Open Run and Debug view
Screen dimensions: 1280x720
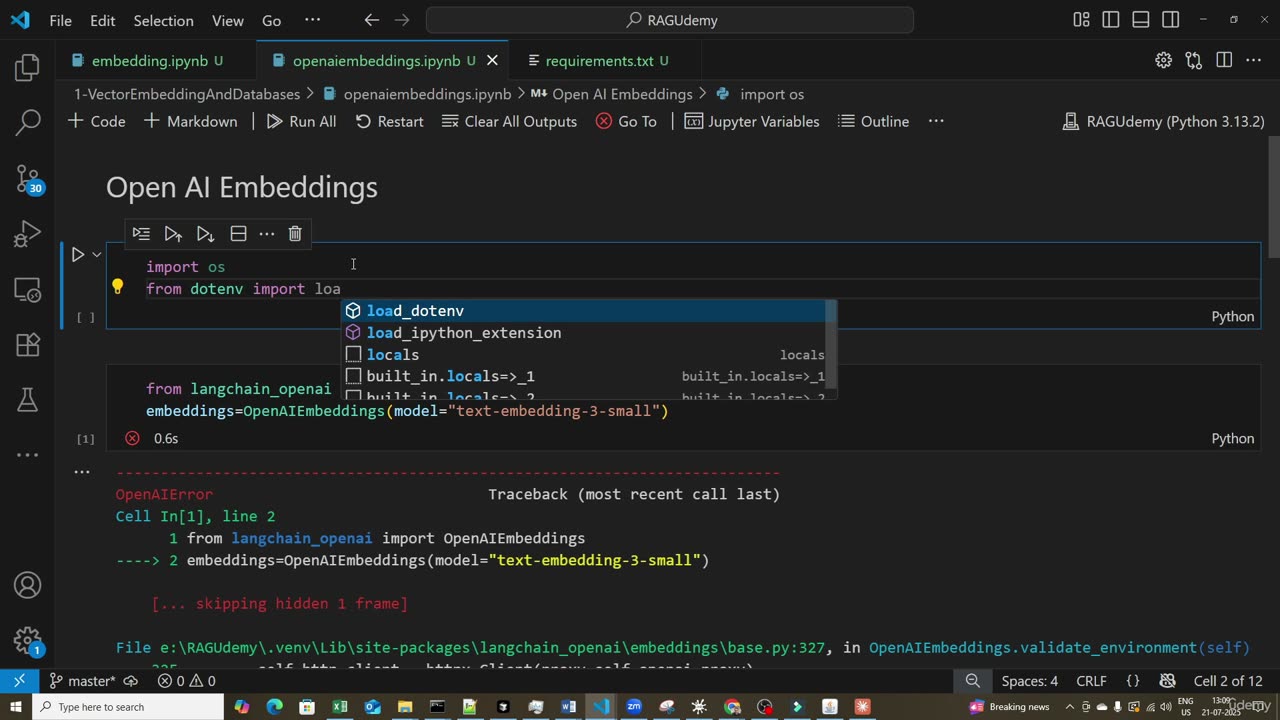(x=27, y=235)
